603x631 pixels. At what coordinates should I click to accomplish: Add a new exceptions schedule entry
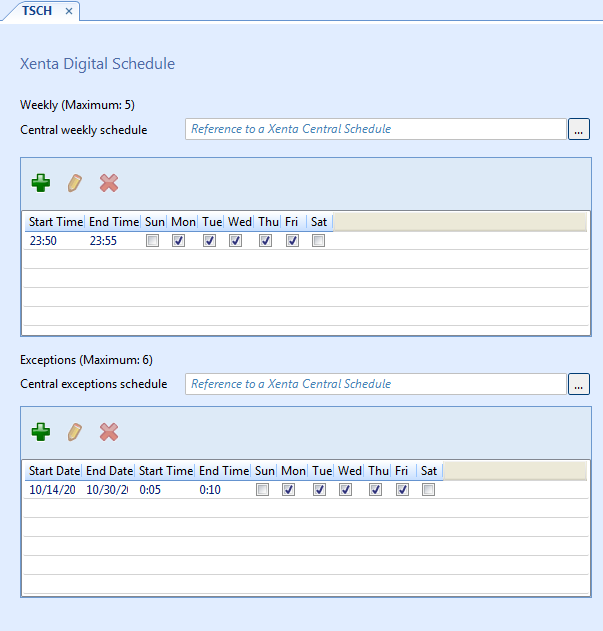click(41, 432)
